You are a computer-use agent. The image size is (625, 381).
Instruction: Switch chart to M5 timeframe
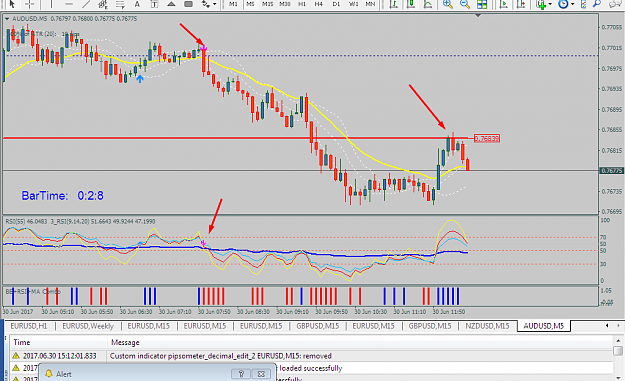click(250, 4)
